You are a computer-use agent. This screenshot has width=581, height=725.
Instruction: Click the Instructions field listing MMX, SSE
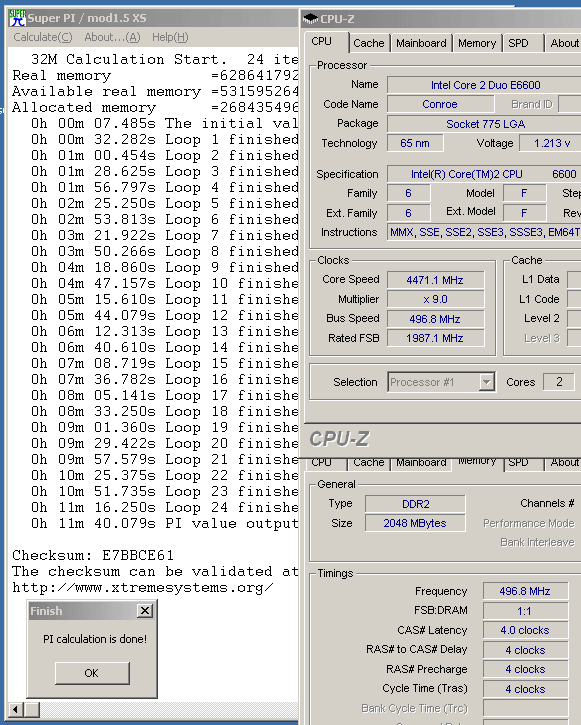(484, 232)
